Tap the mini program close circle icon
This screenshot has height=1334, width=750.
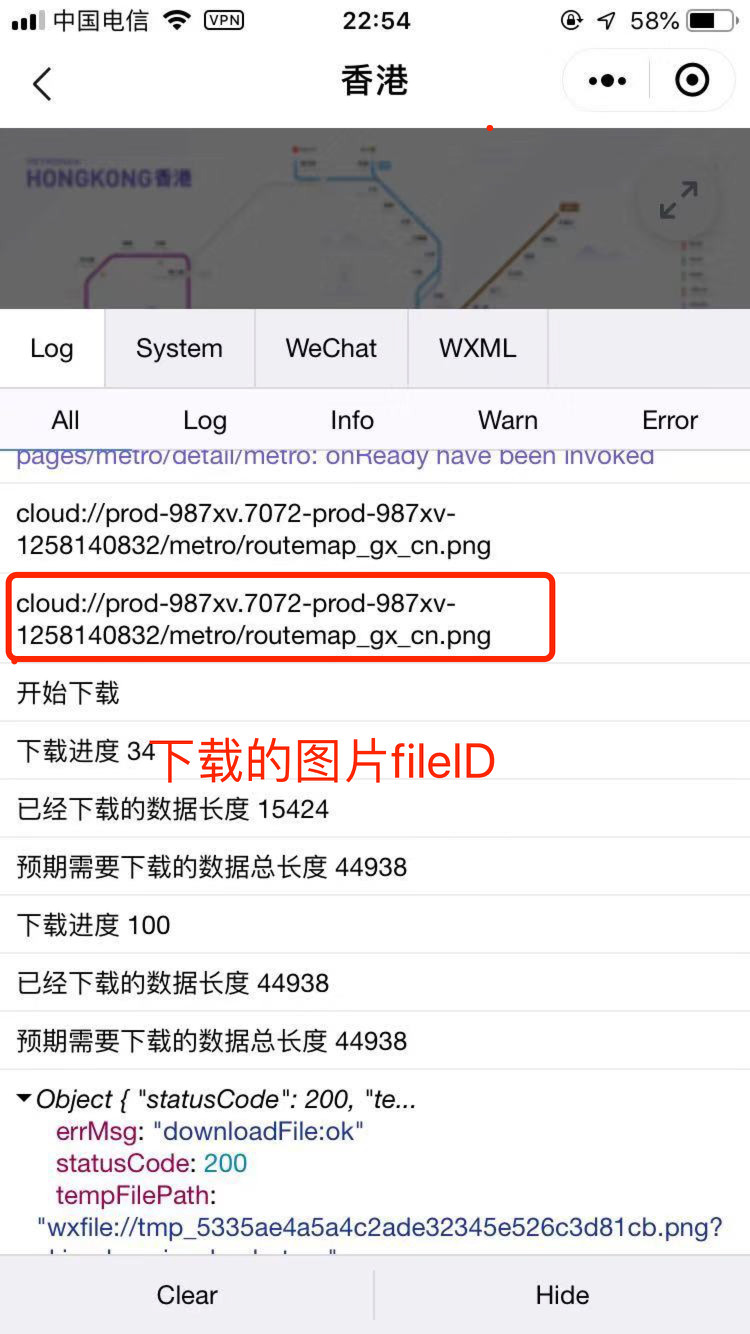point(692,81)
